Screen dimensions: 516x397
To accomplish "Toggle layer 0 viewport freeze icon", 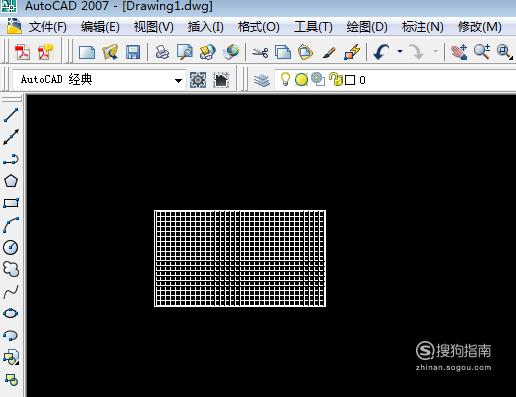I will tap(318, 79).
